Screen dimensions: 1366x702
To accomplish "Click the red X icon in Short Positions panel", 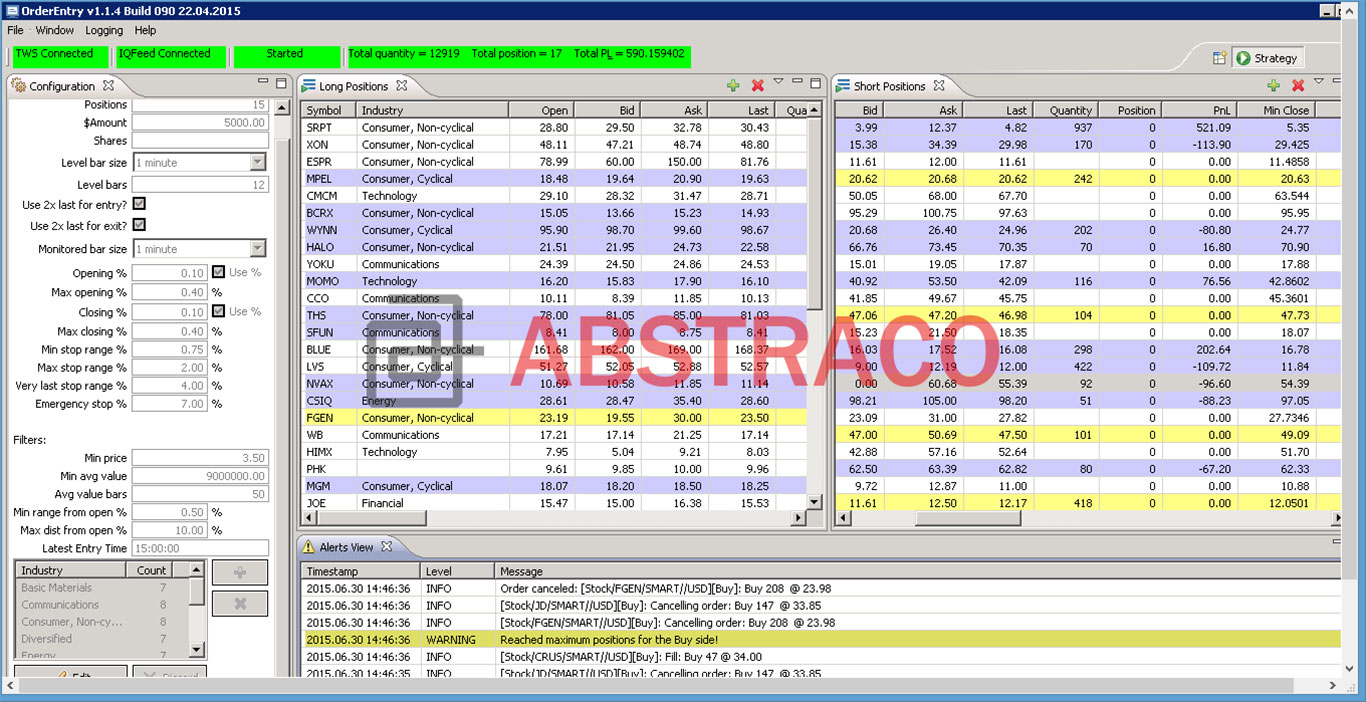I will coord(1297,86).
